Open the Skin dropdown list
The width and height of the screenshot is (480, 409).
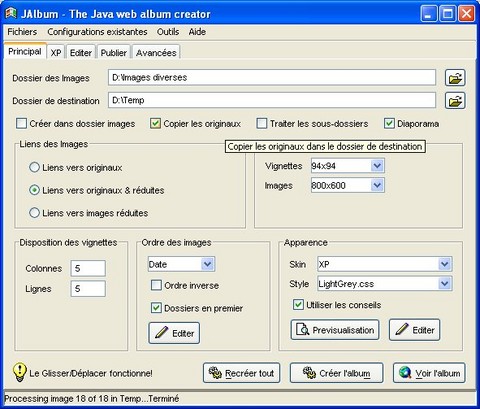click(445, 264)
